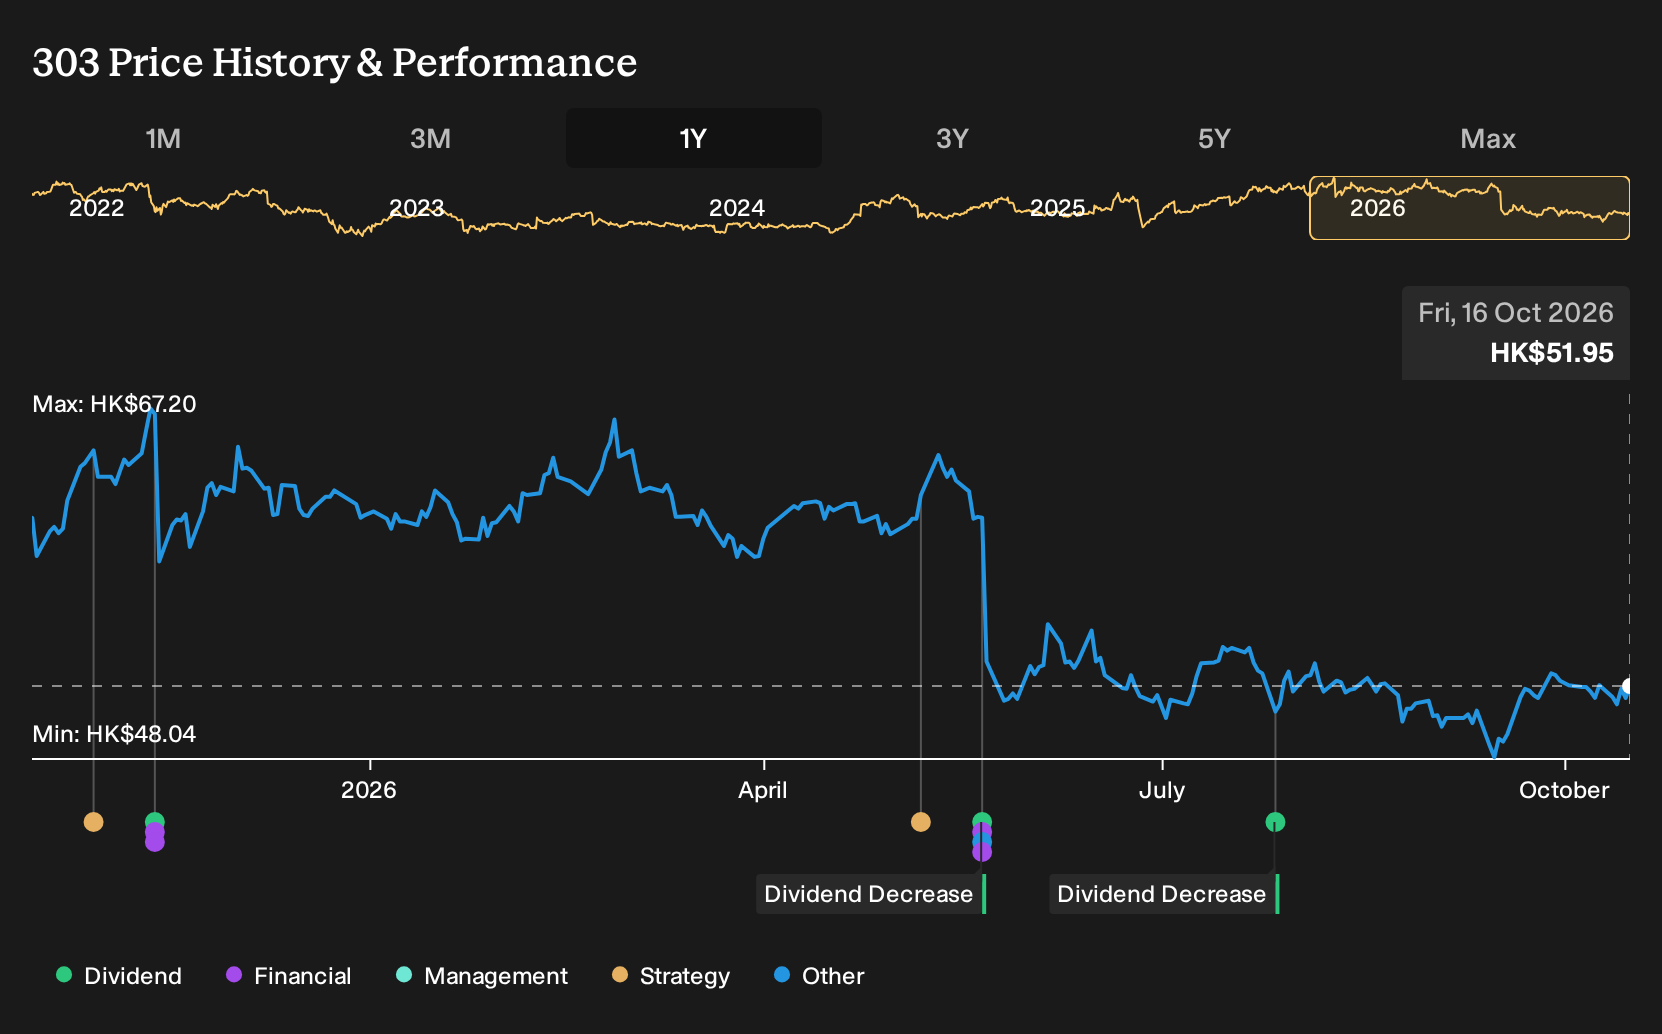The width and height of the screenshot is (1662, 1034).
Task: Toggle the Financial legend filter
Action: pyautogui.click(x=289, y=976)
